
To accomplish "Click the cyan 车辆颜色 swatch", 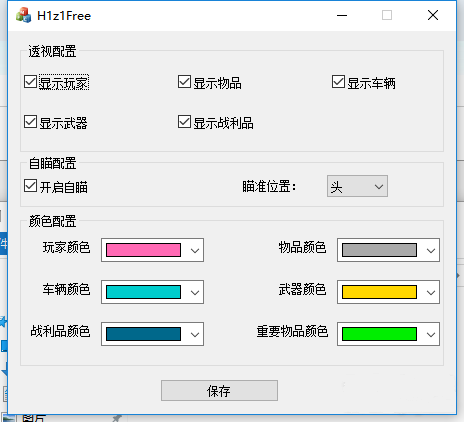I will point(143,292).
